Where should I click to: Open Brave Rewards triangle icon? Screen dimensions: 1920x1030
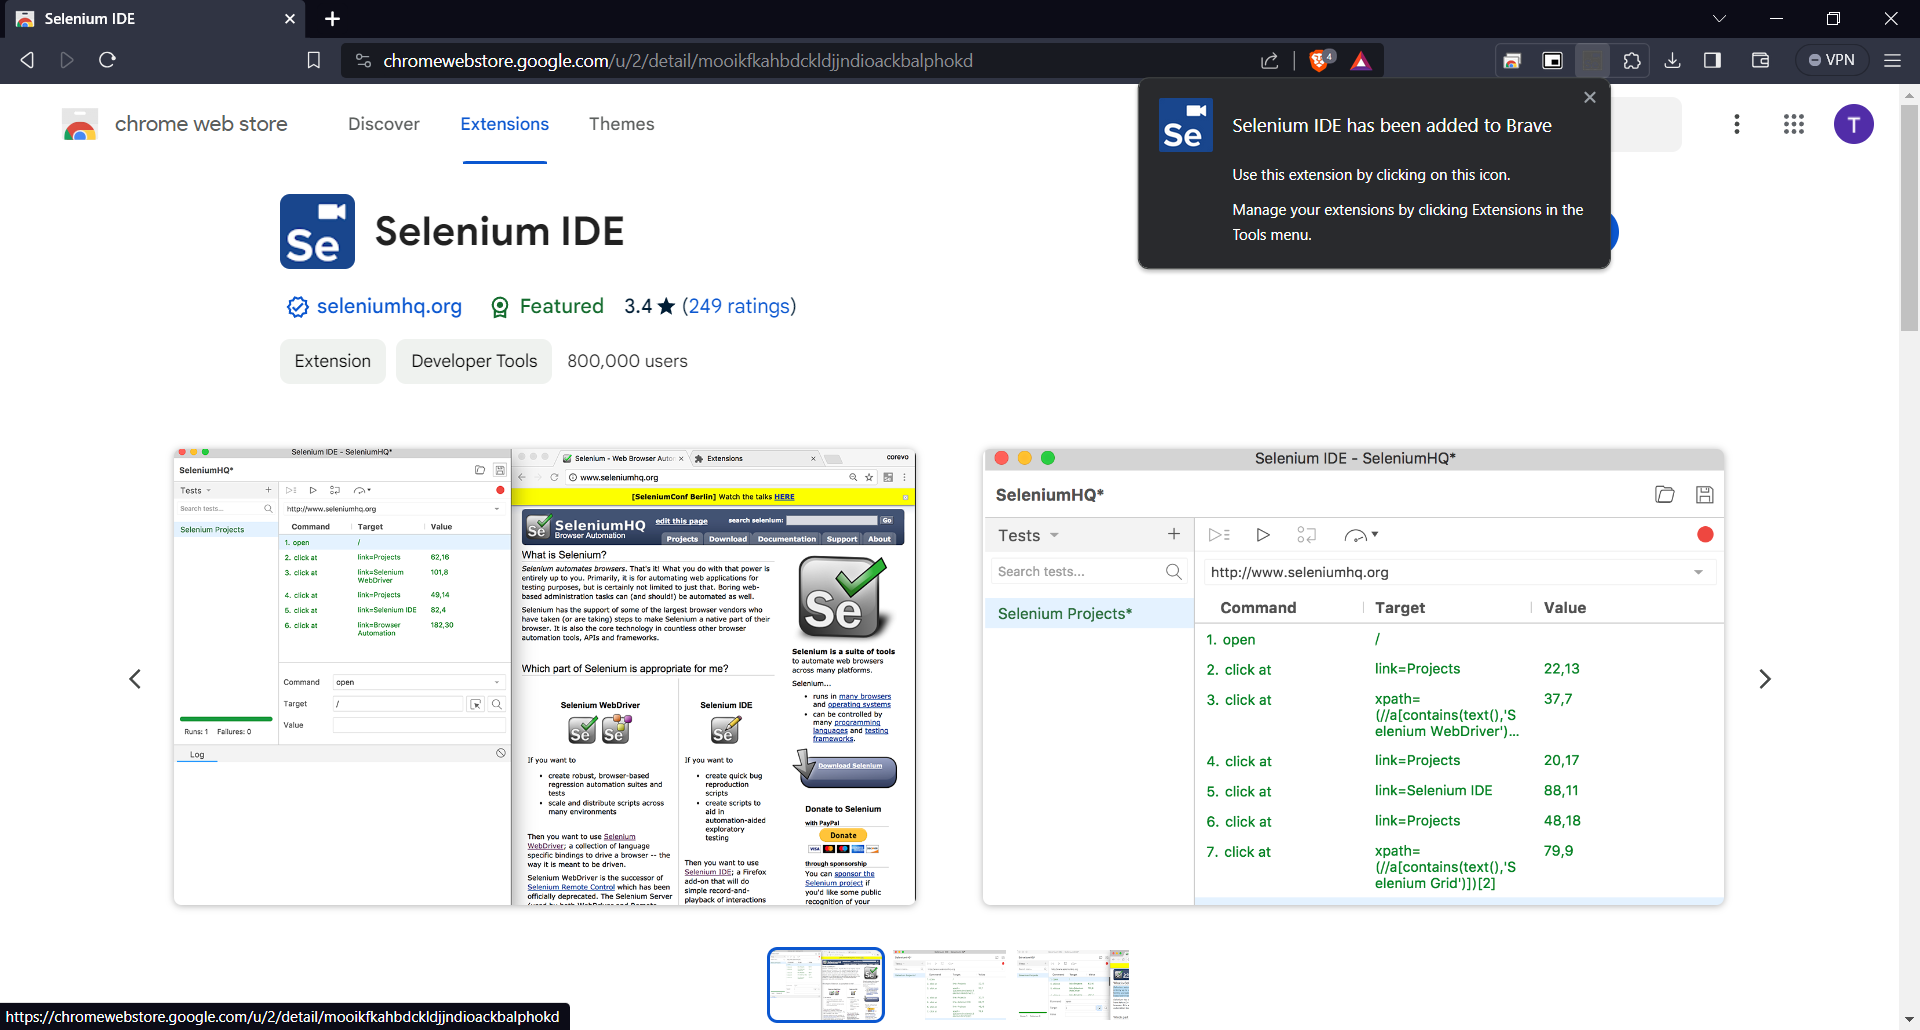[x=1360, y=61]
